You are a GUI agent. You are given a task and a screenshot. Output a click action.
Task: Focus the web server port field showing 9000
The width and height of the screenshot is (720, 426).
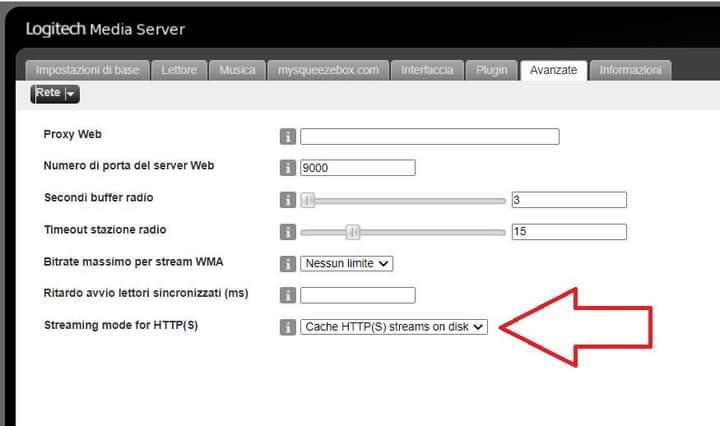[x=358, y=168]
